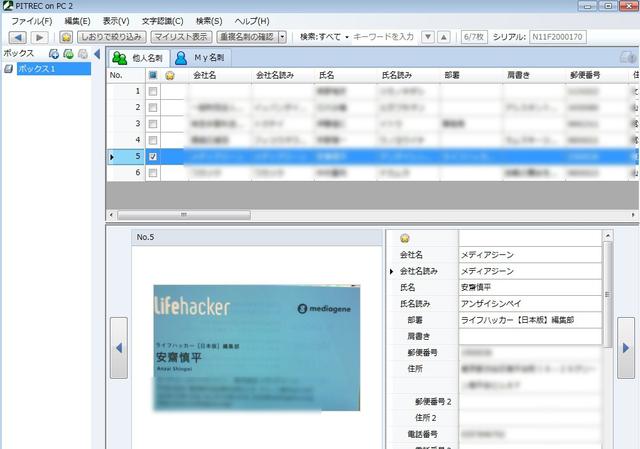The height and width of the screenshot is (449, 640).
Task: Sort by 会社名 column header
Action: click(x=220, y=76)
